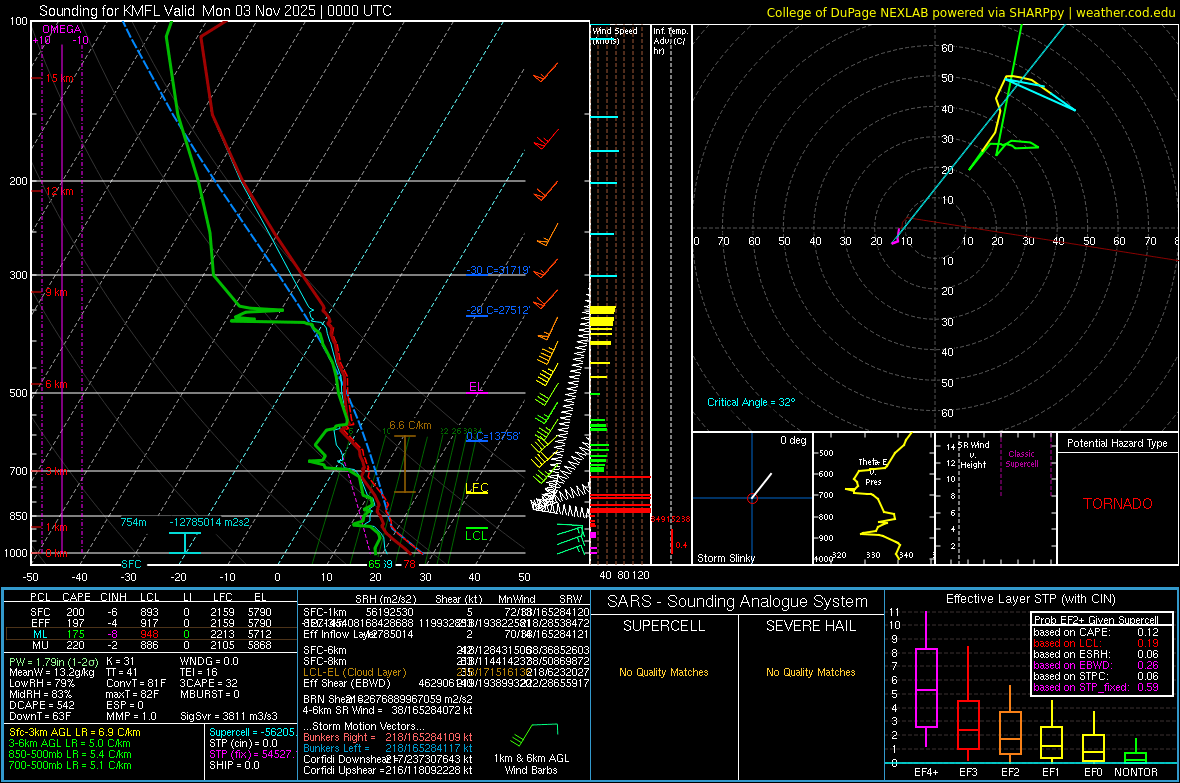Select the red 'Bunkers Right' storm motion
The width and height of the screenshot is (1180, 783).
(388, 737)
